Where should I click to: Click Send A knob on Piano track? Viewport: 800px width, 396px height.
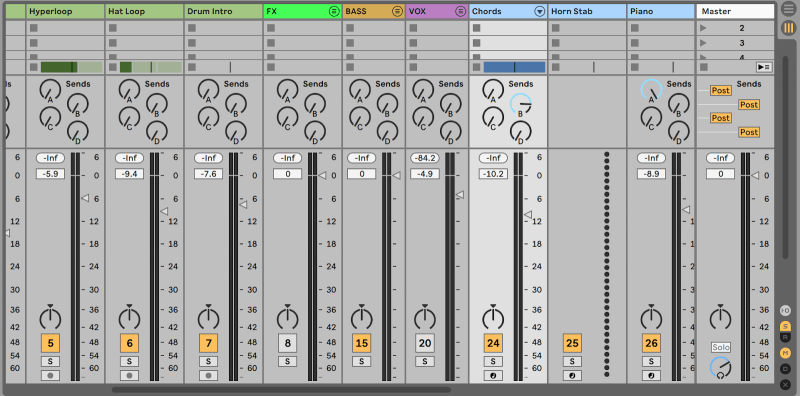click(652, 90)
